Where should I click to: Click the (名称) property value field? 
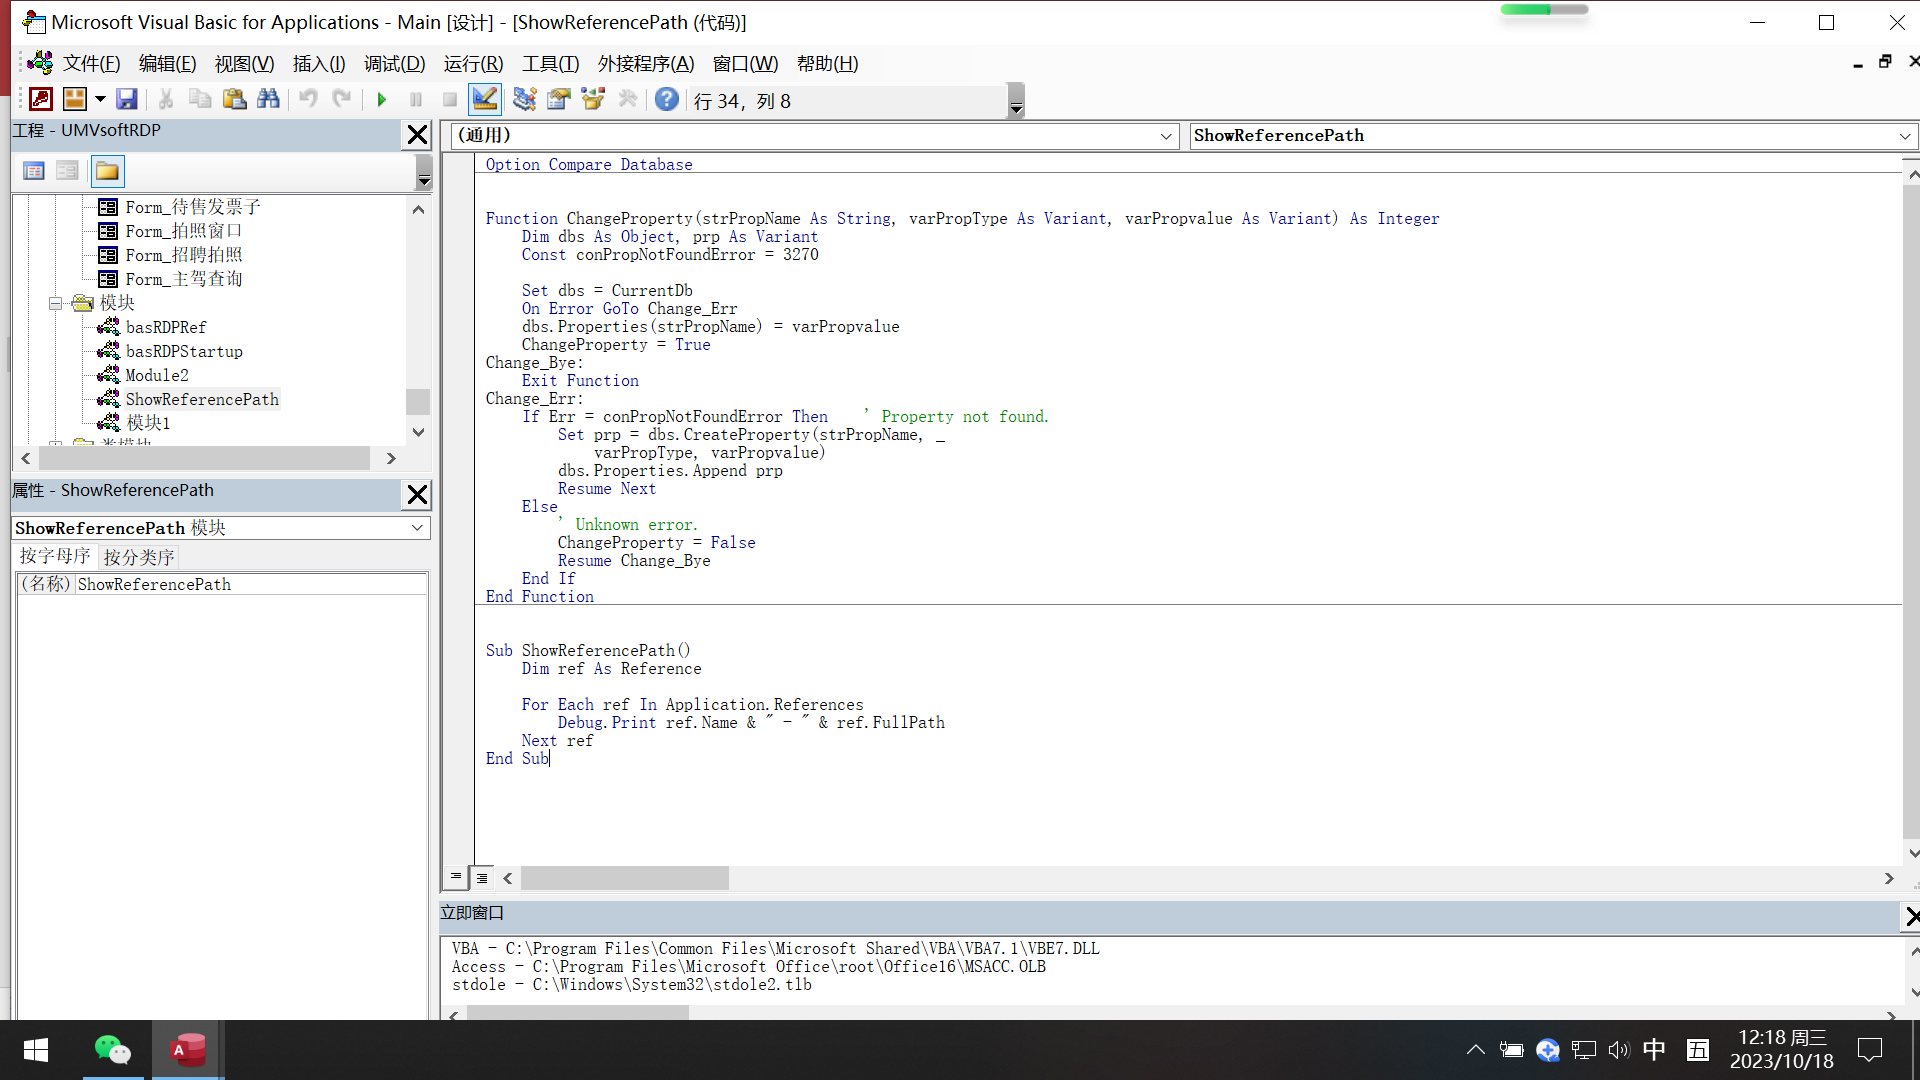(251, 584)
